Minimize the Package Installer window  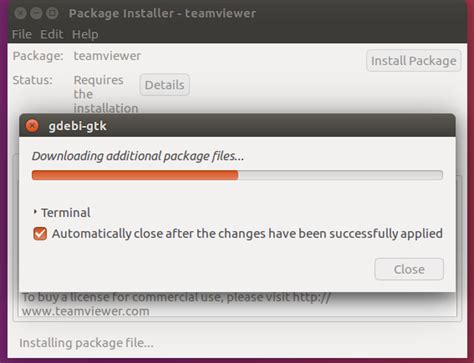36,13
